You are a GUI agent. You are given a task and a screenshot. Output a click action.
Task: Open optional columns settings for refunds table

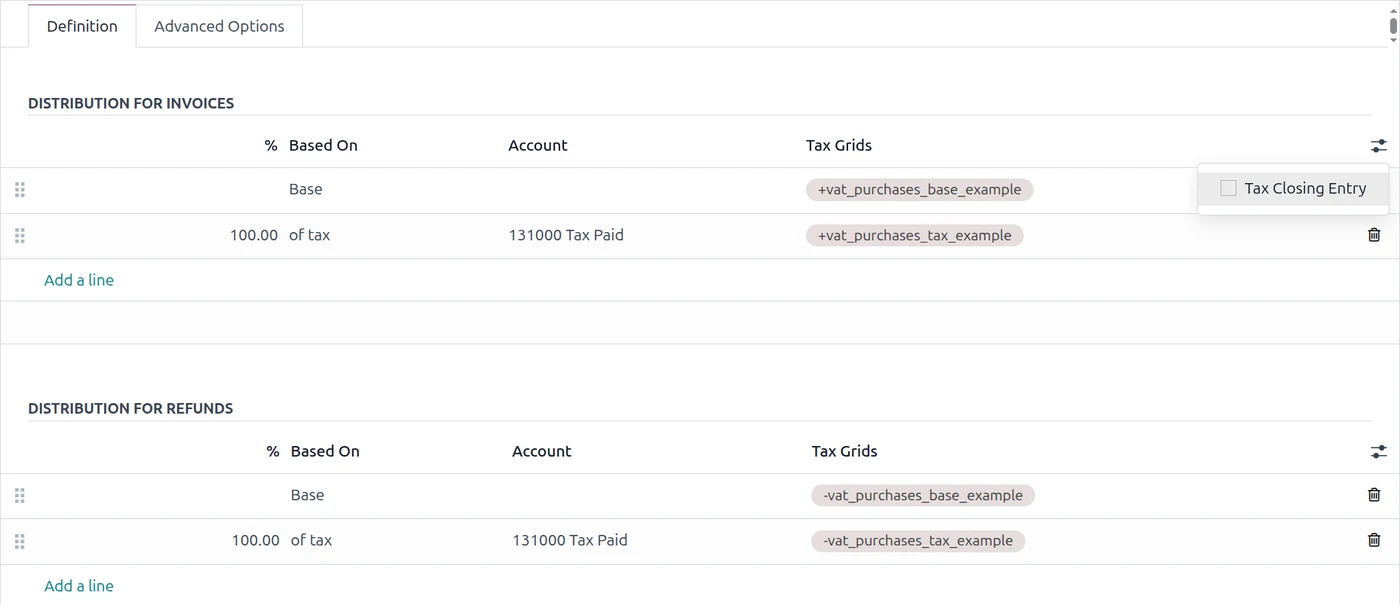click(1379, 452)
